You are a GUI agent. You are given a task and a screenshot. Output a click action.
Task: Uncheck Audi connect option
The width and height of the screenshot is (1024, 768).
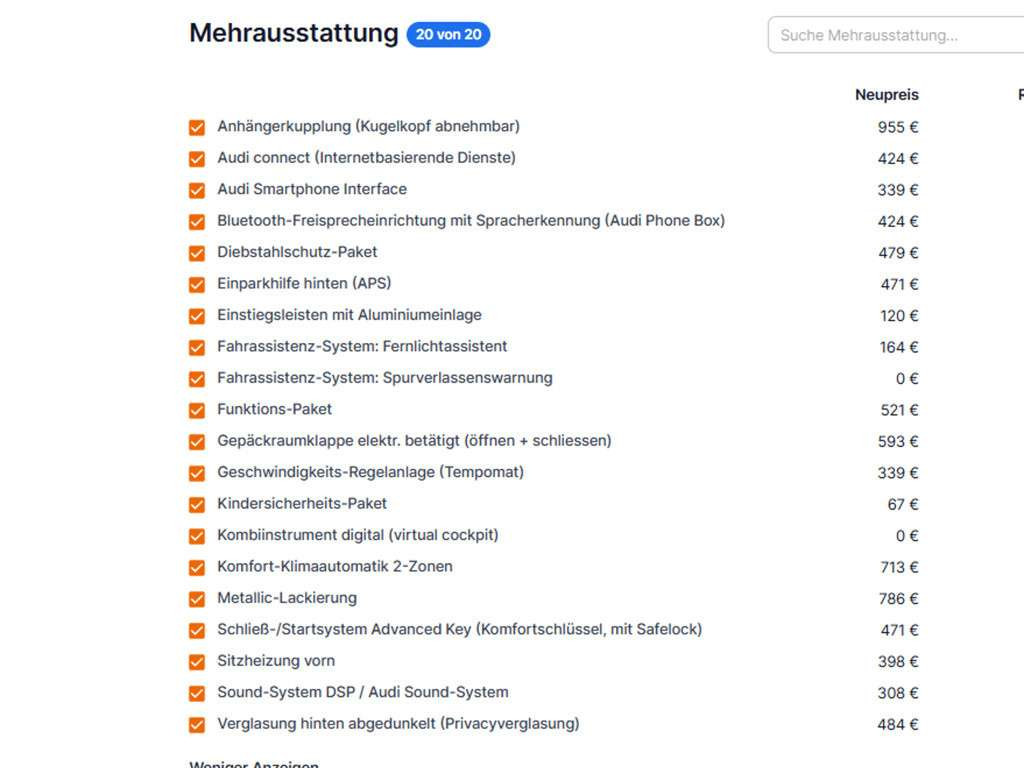[x=197, y=159]
